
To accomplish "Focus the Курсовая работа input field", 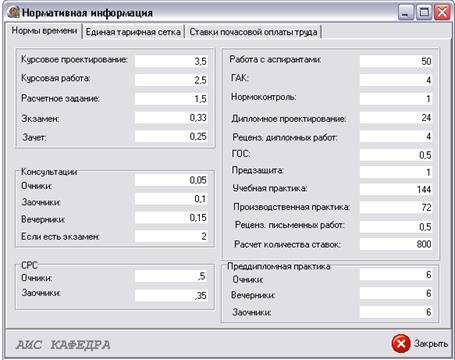I will coord(171,80).
